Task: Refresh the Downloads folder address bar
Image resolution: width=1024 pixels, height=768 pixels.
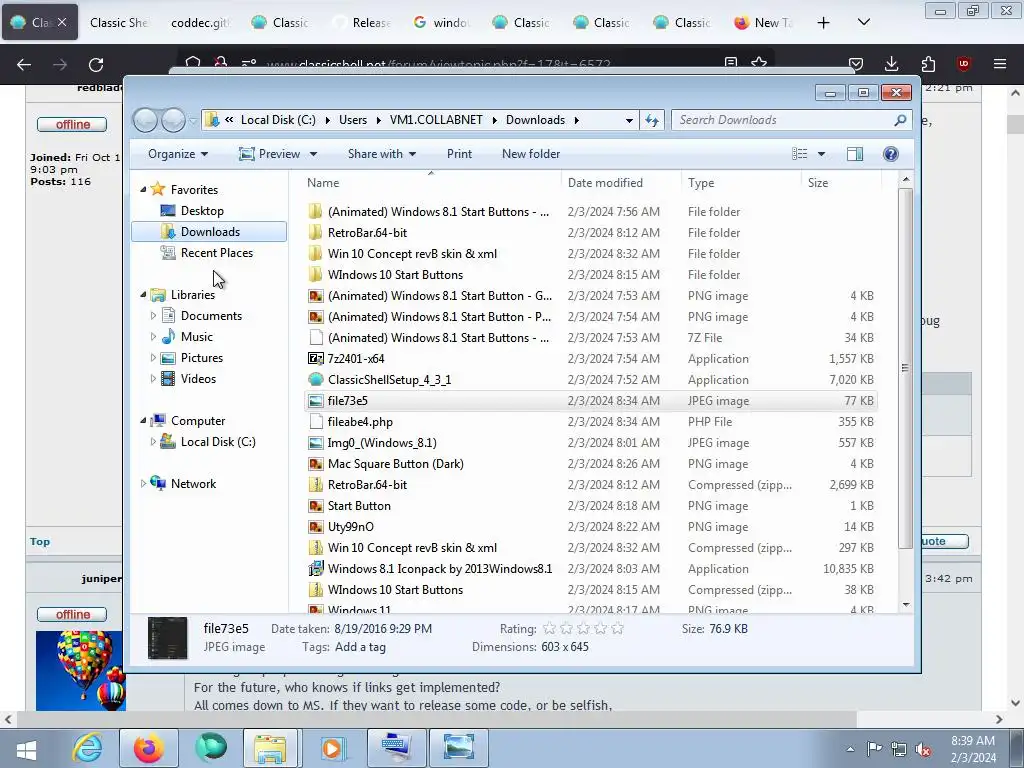Action: [652, 120]
